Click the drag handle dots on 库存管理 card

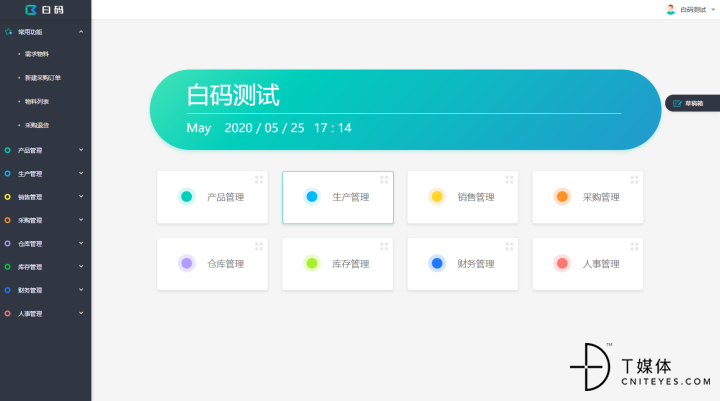click(384, 246)
